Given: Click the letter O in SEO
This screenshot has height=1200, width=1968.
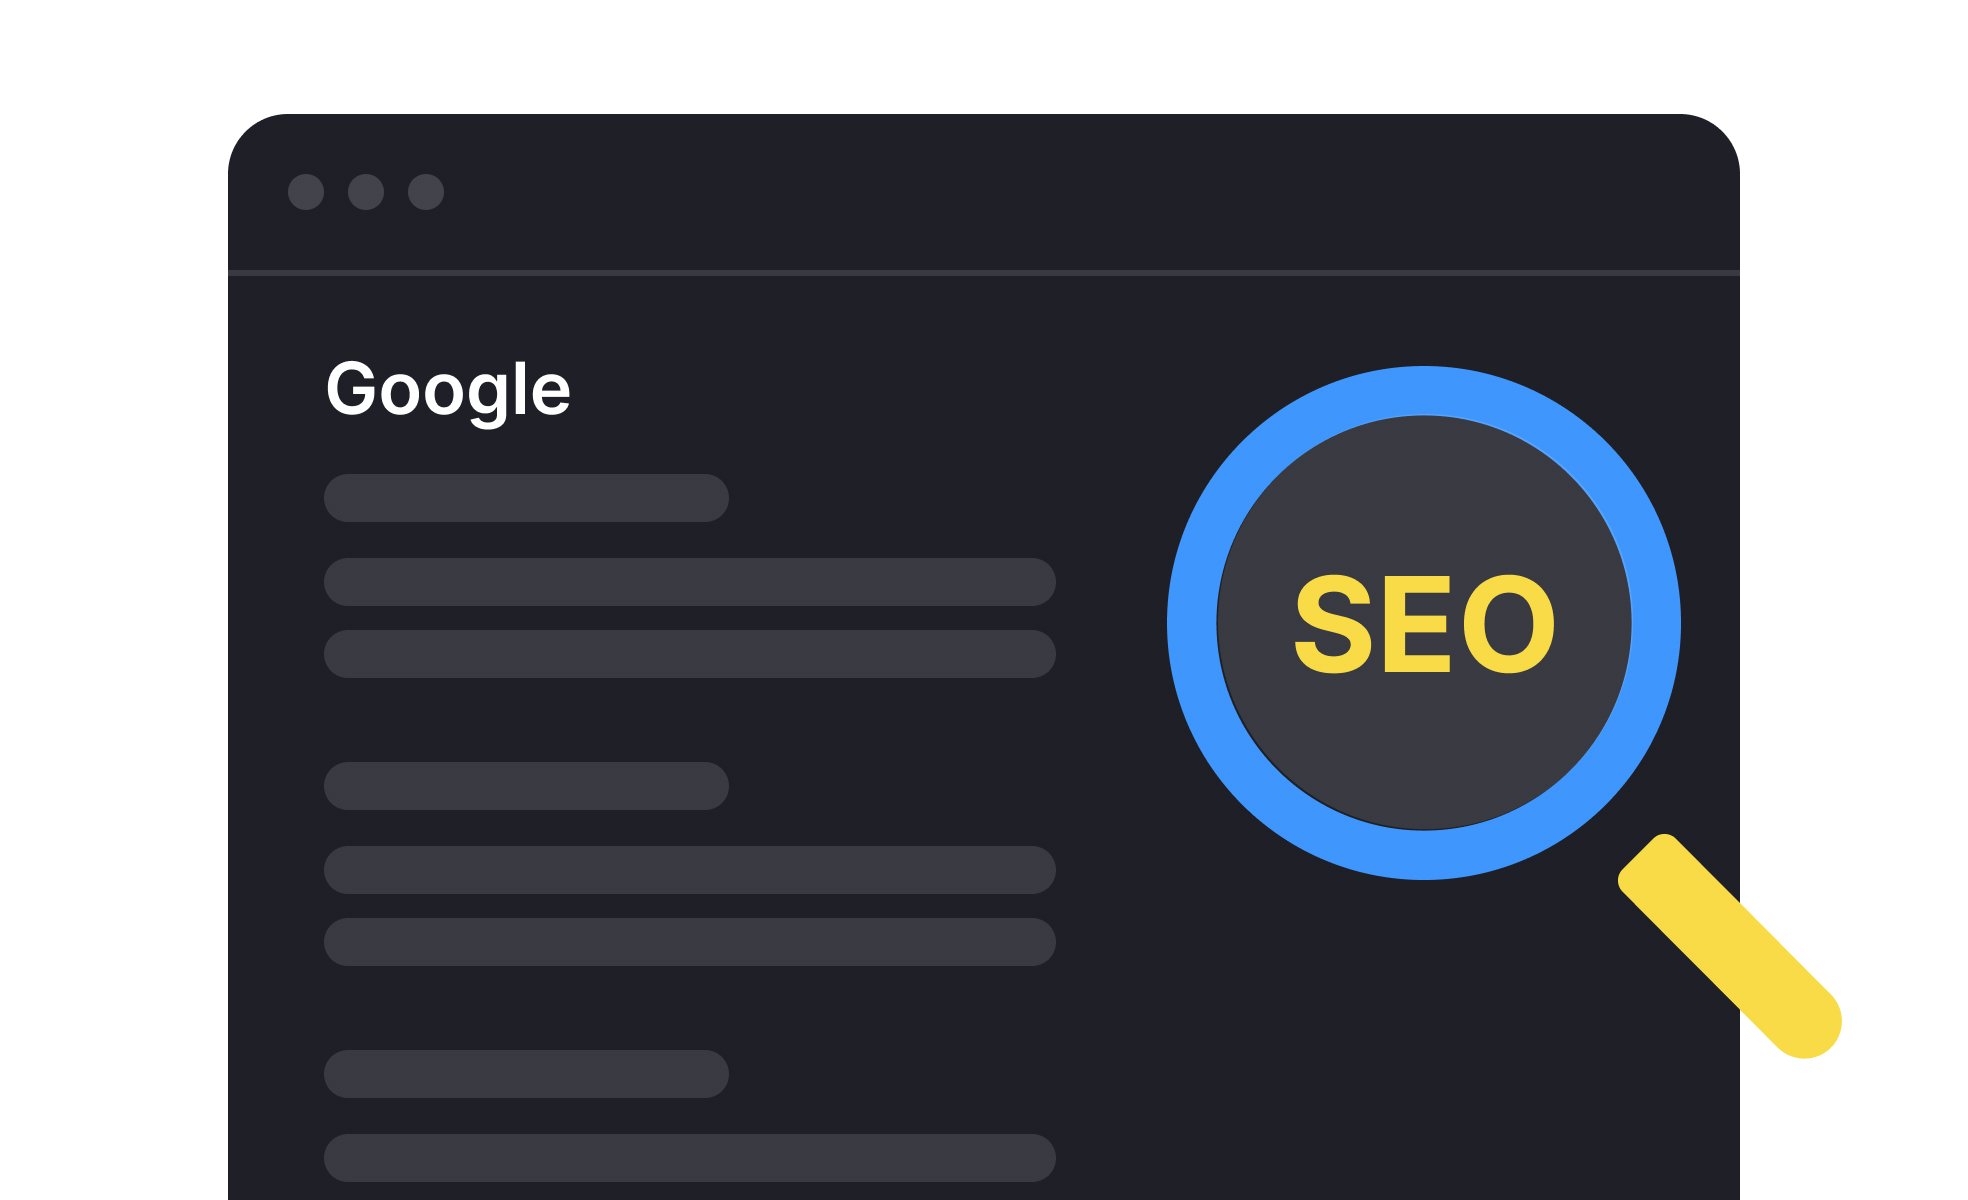Looking at the screenshot, I should [1508, 625].
